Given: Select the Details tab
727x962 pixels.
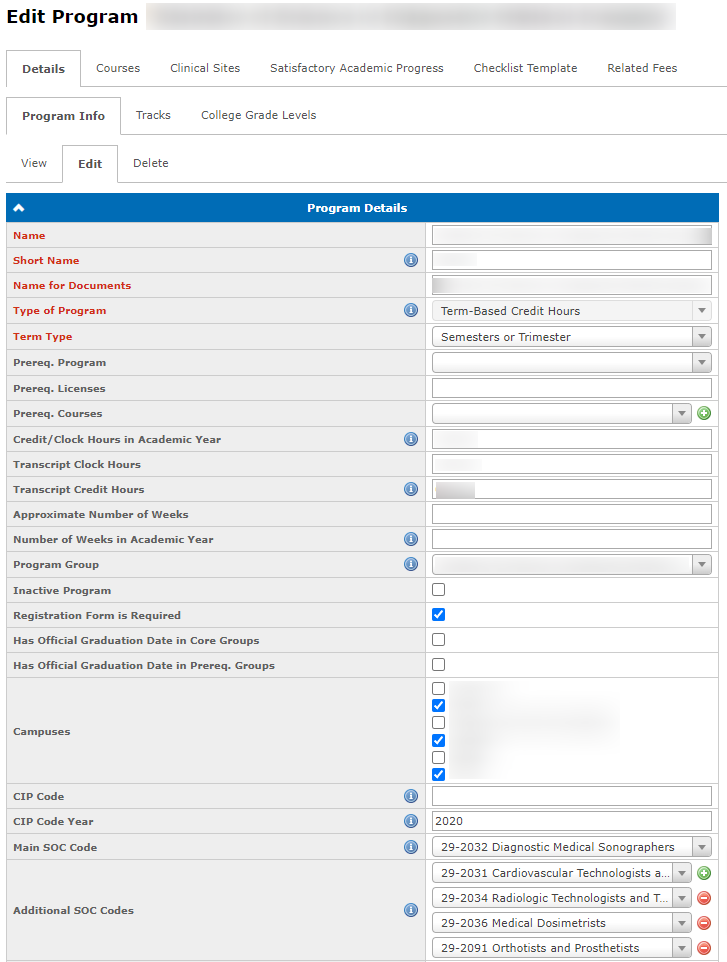Looking at the screenshot, I should (44, 69).
